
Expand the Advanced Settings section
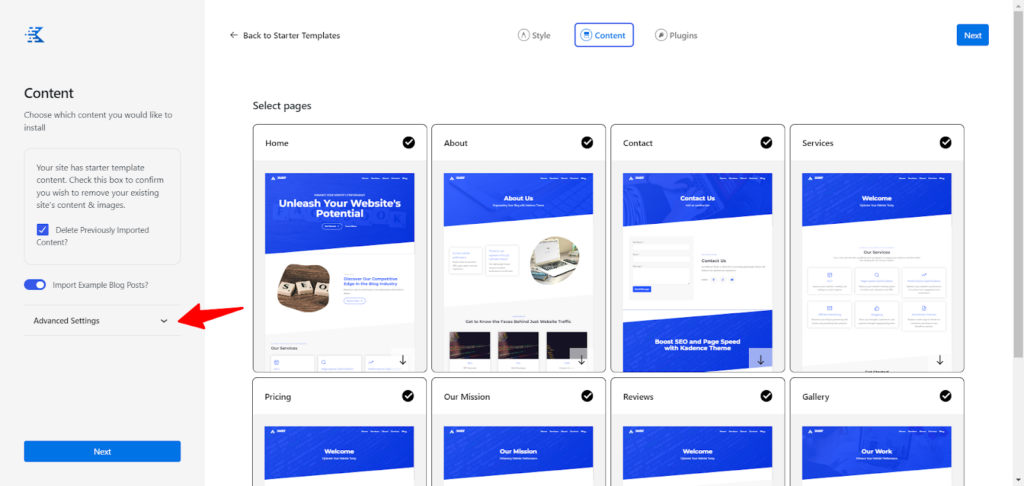[102, 321]
